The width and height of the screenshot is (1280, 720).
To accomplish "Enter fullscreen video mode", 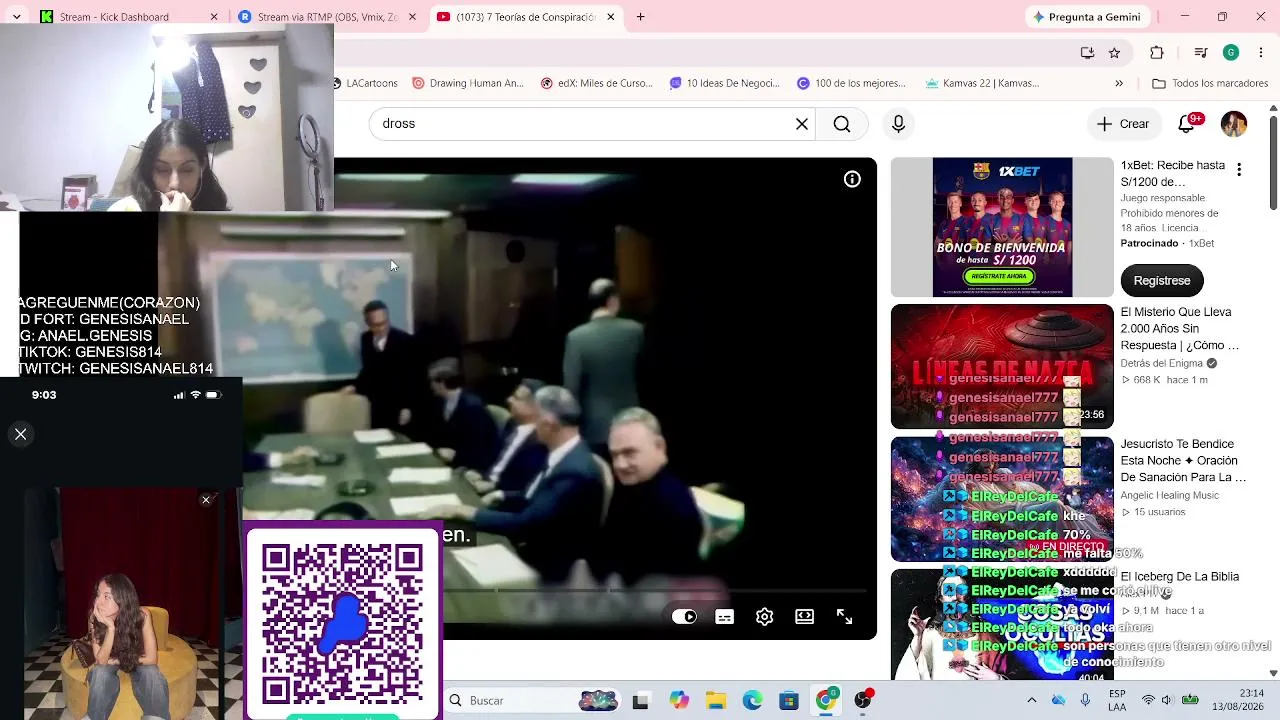I will [x=844, y=617].
